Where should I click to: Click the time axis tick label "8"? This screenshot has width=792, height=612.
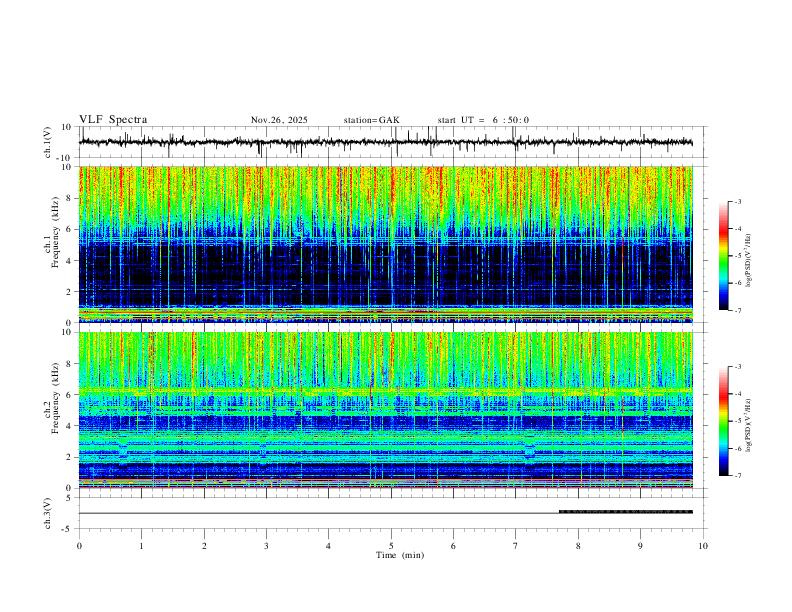point(578,546)
